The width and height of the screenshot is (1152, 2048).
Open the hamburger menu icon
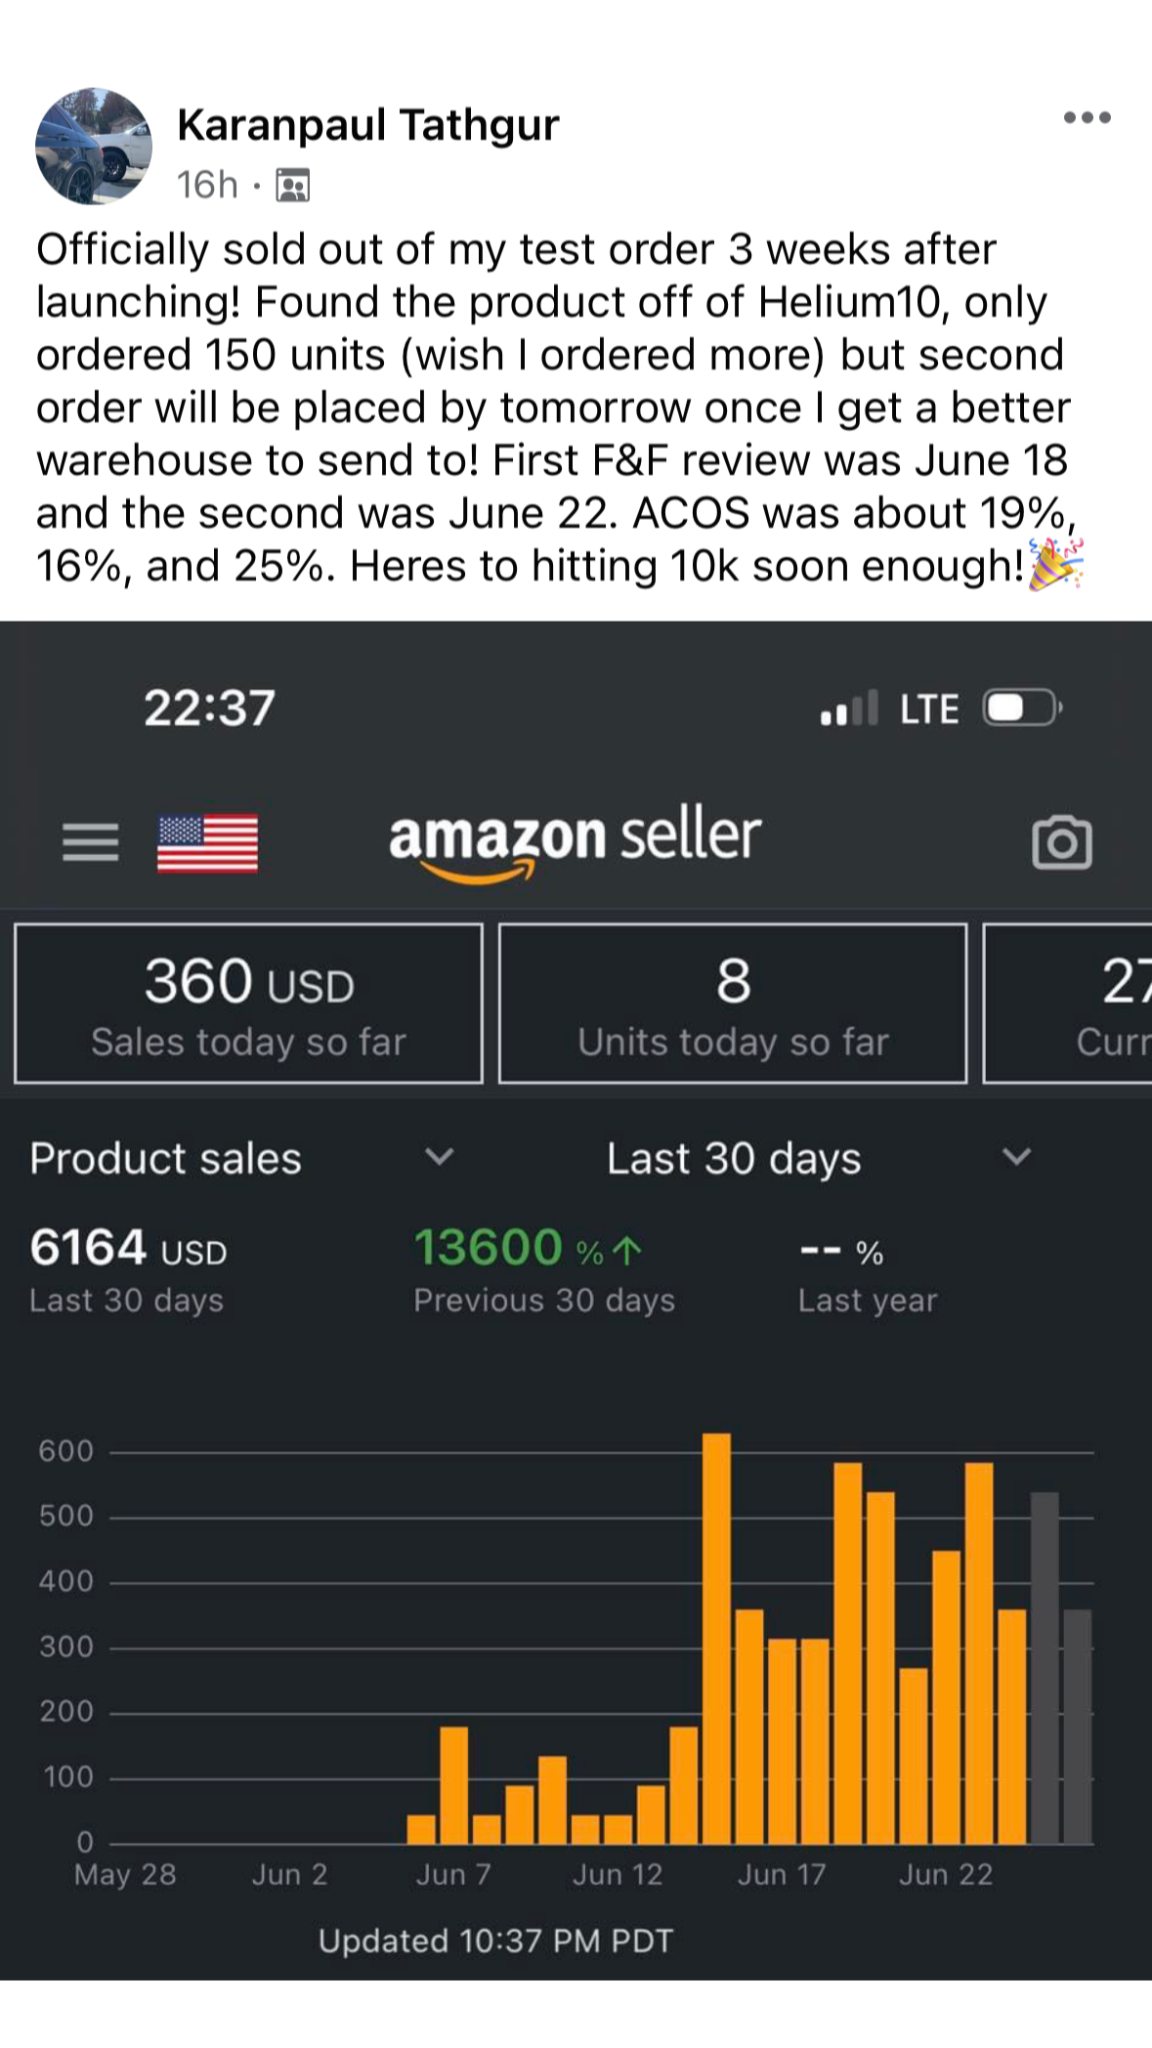(x=90, y=842)
